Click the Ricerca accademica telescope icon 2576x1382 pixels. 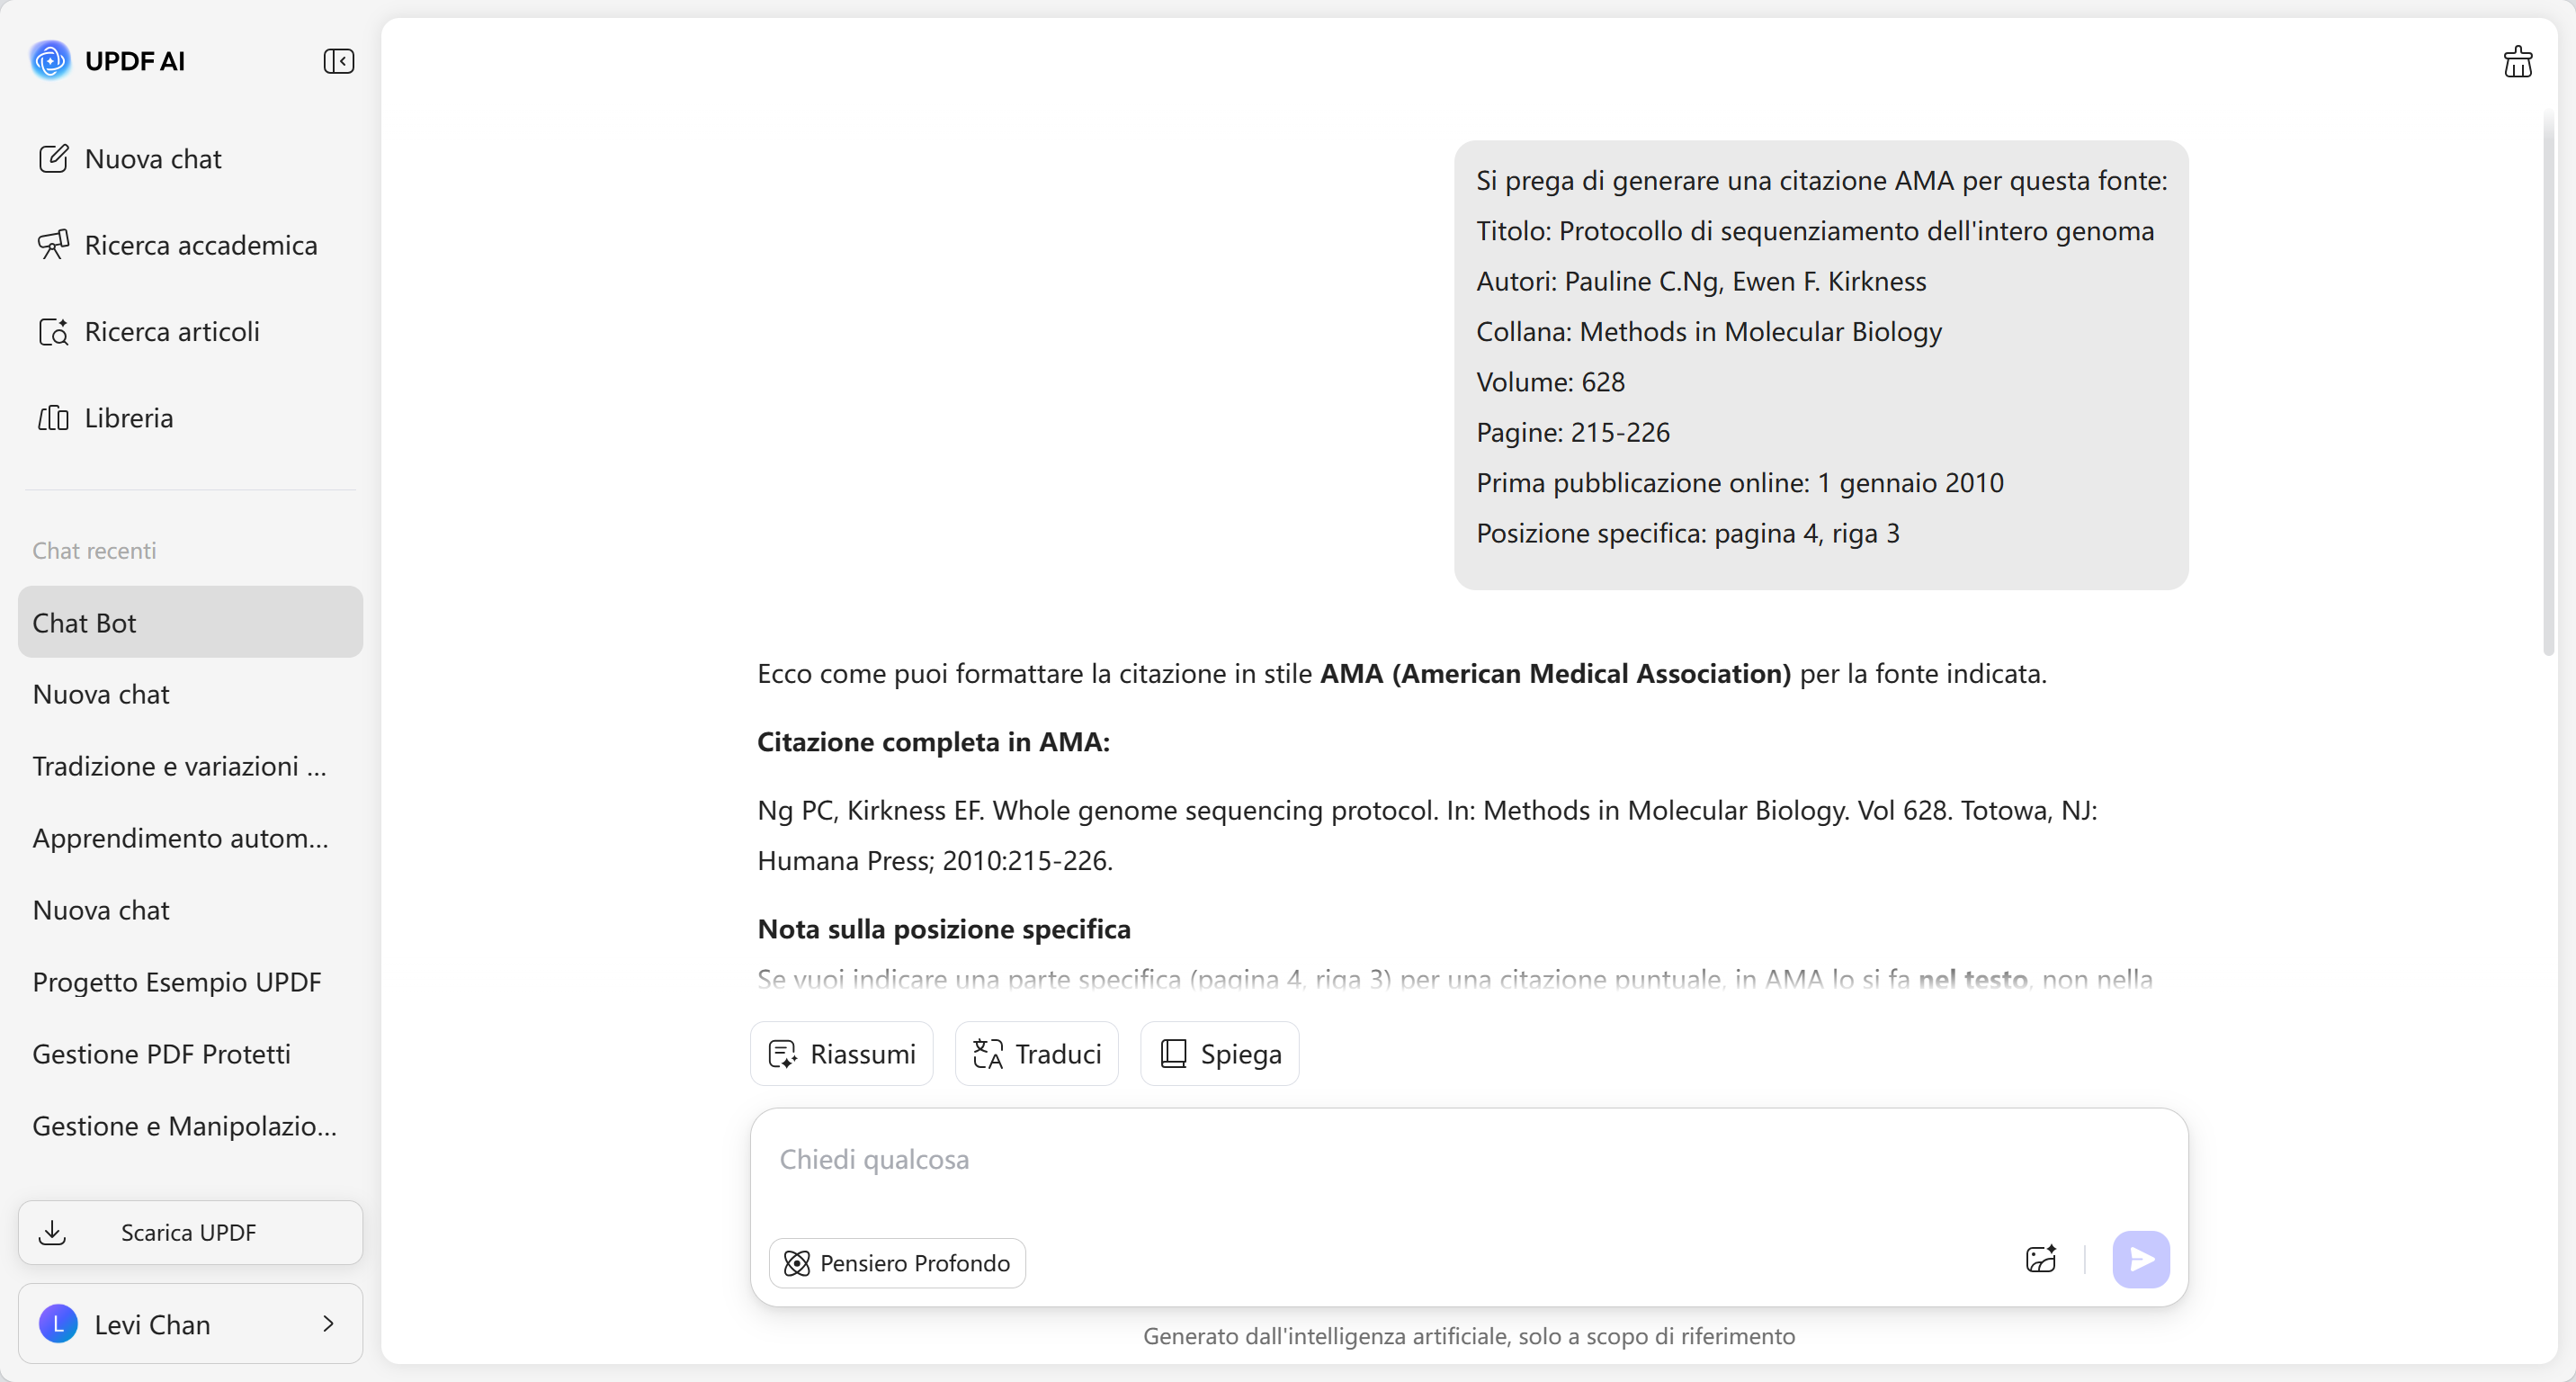(53, 245)
